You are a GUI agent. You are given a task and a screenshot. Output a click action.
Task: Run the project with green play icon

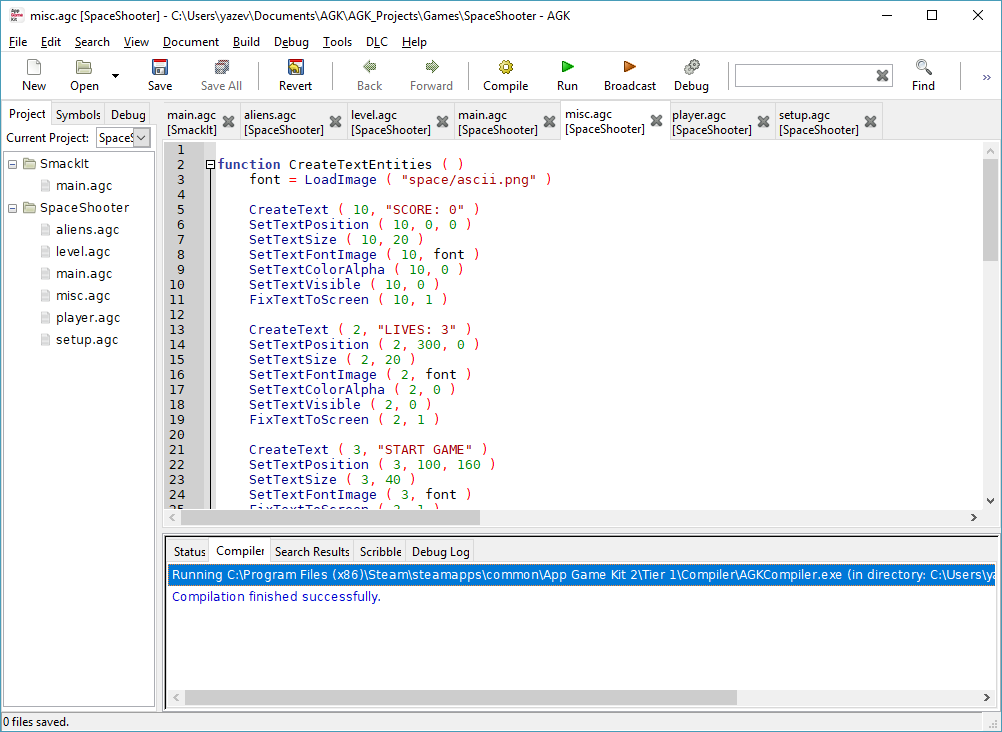click(567, 68)
